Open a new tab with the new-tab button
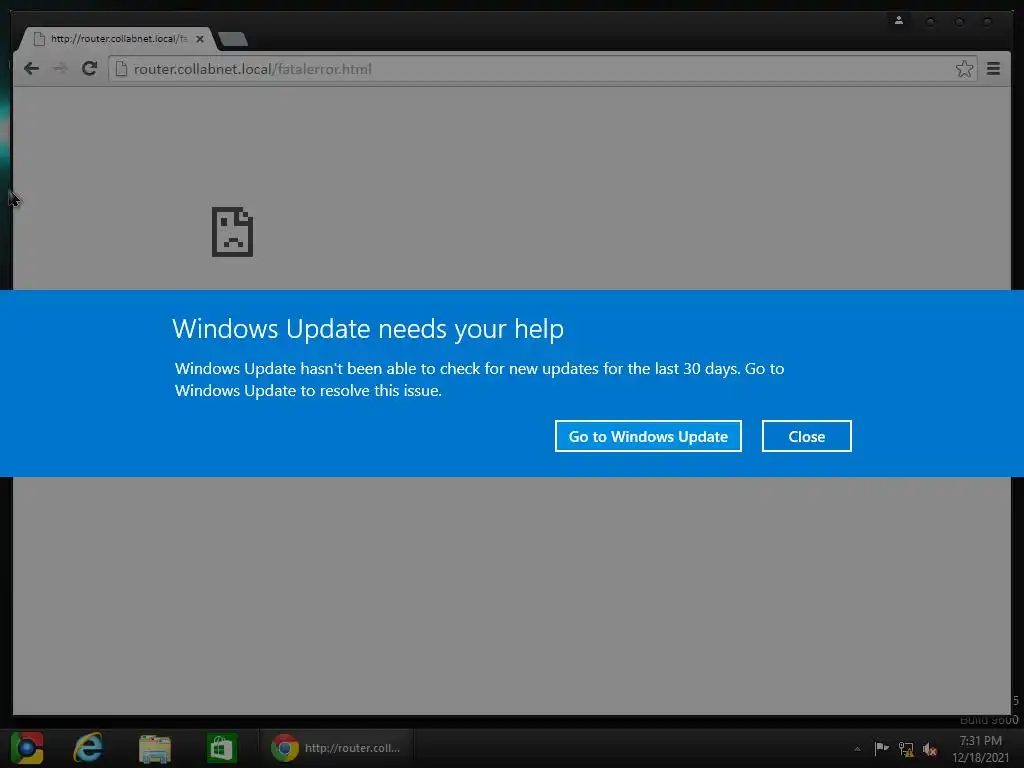Screen dimensions: 1024x768 pos(232,39)
